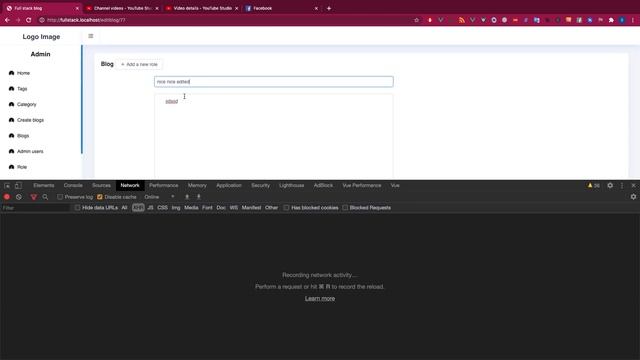Click the Admin users sidebar icon
Screen dimensions: 640x360
tap(11, 151)
